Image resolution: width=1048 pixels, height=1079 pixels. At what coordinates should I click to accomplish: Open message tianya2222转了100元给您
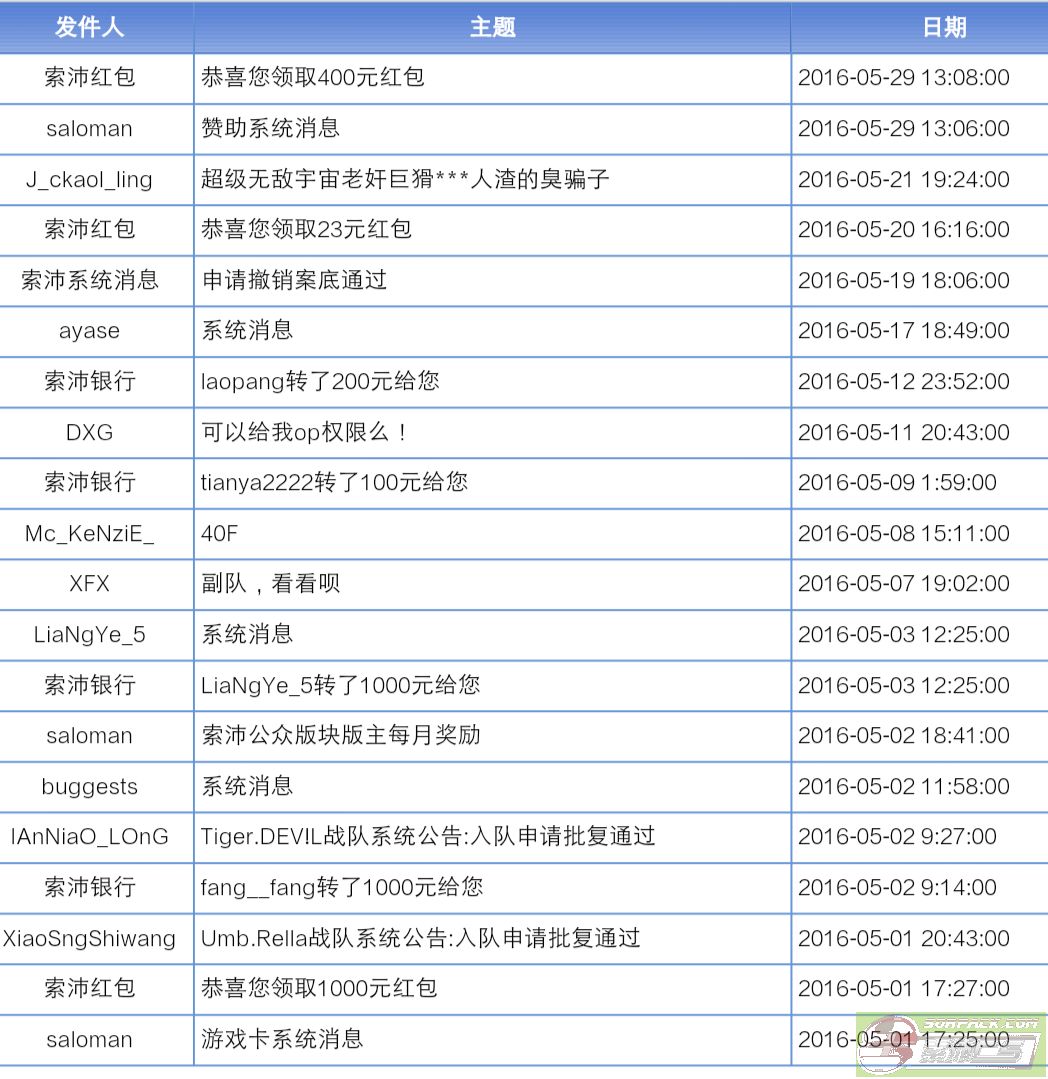click(334, 482)
